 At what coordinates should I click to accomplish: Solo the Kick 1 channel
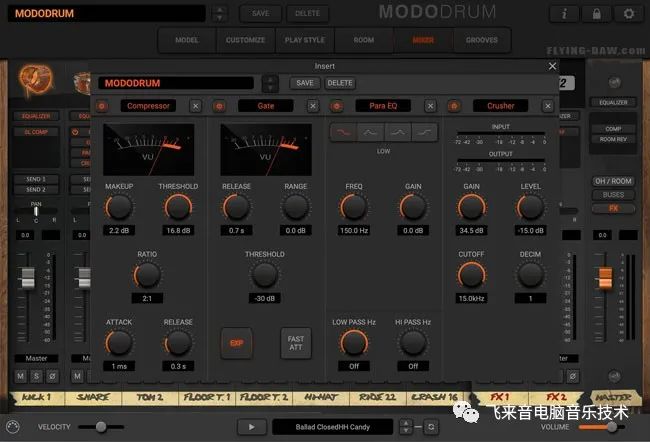point(36,376)
